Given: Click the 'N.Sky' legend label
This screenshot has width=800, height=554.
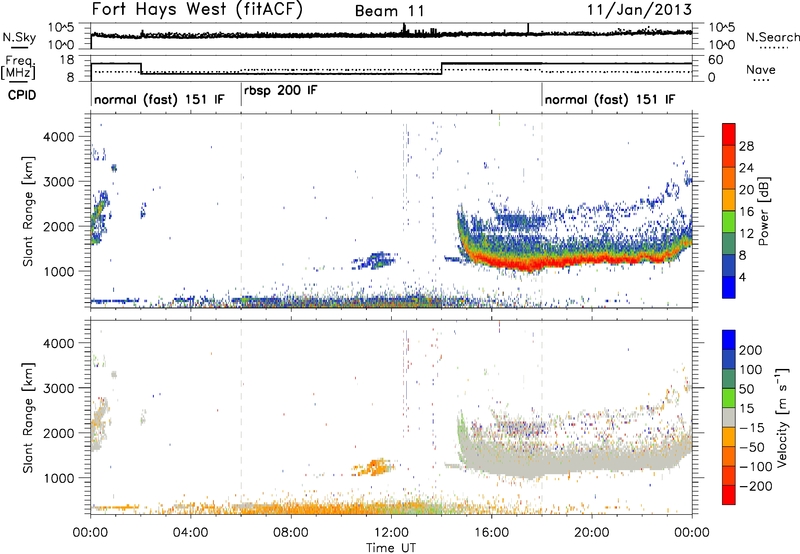Looking at the screenshot, I should 19,37.
